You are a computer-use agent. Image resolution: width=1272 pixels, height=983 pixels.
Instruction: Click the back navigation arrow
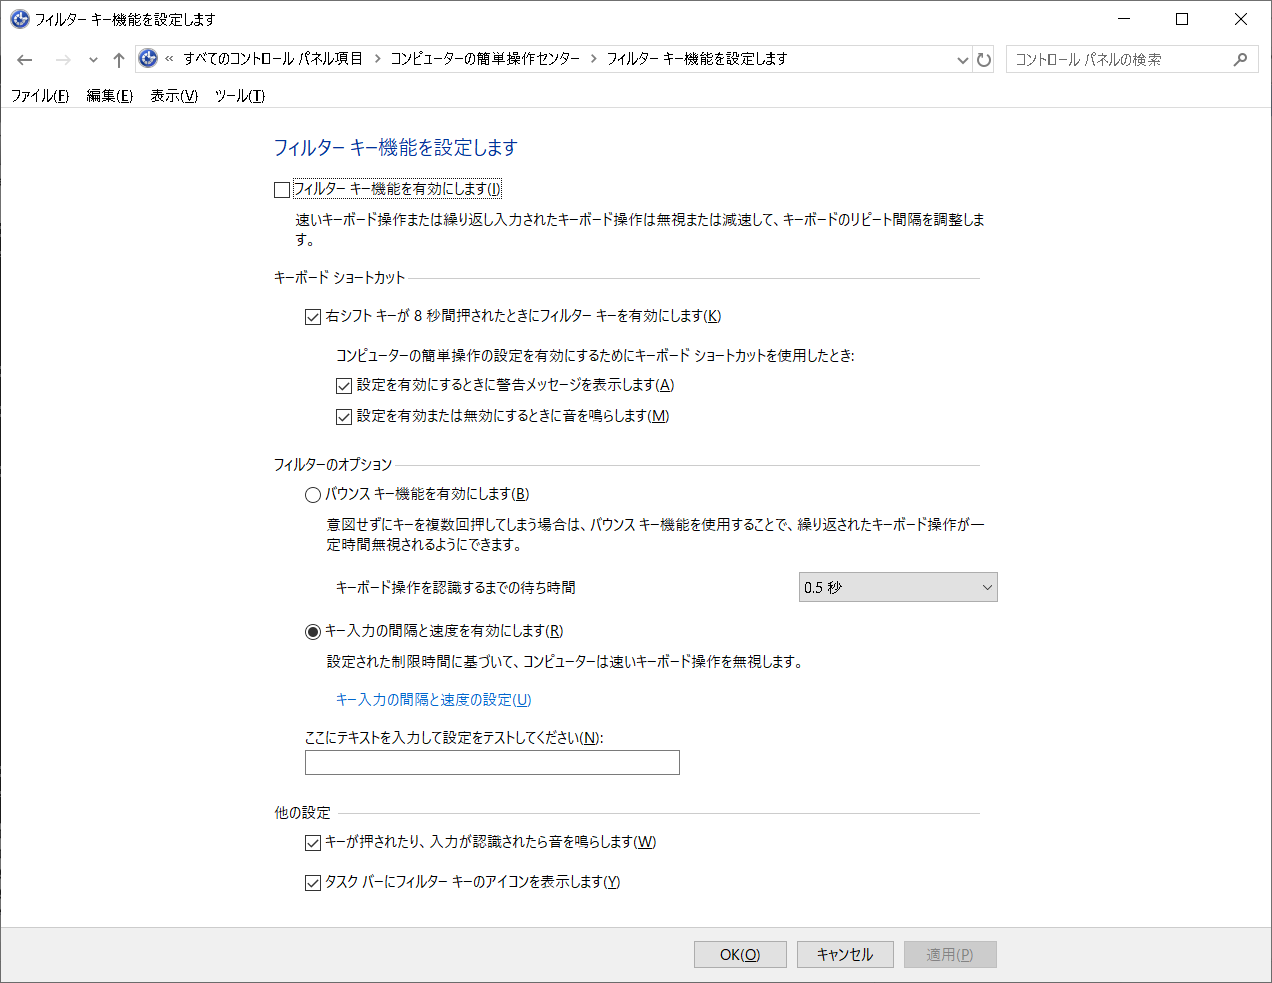tap(24, 60)
